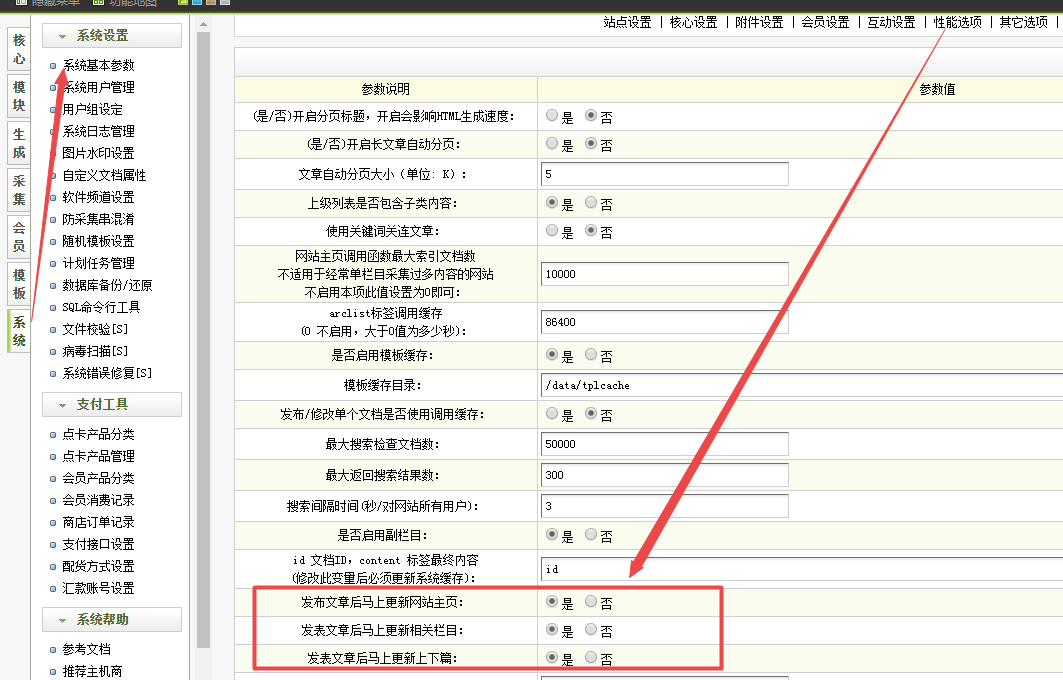The height and width of the screenshot is (680, 1063).
Task: Click the 搜索间隔时间 input field
Action: tap(665, 506)
